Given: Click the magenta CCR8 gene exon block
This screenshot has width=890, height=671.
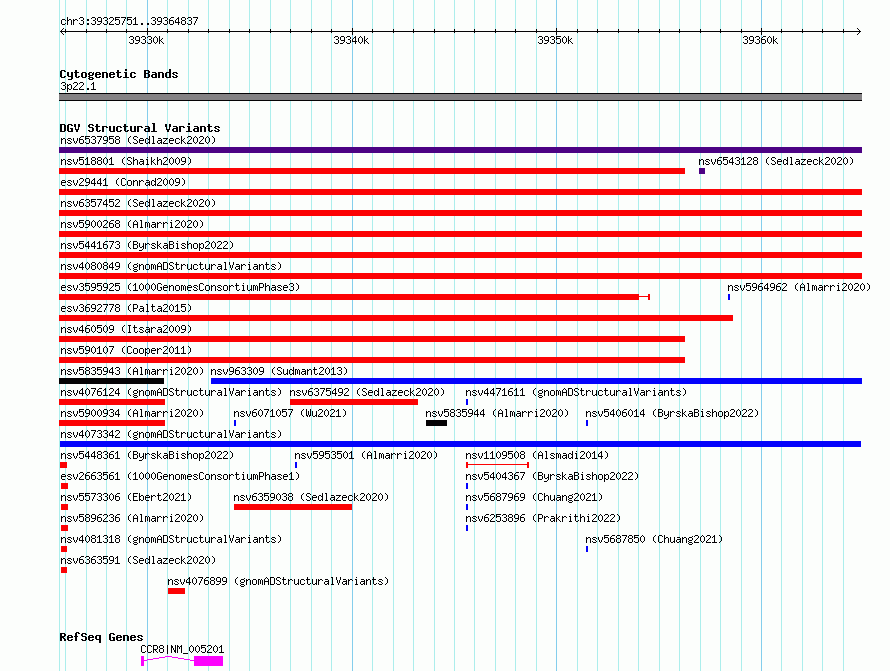Looking at the screenshot, I should (x=208, y=661).
